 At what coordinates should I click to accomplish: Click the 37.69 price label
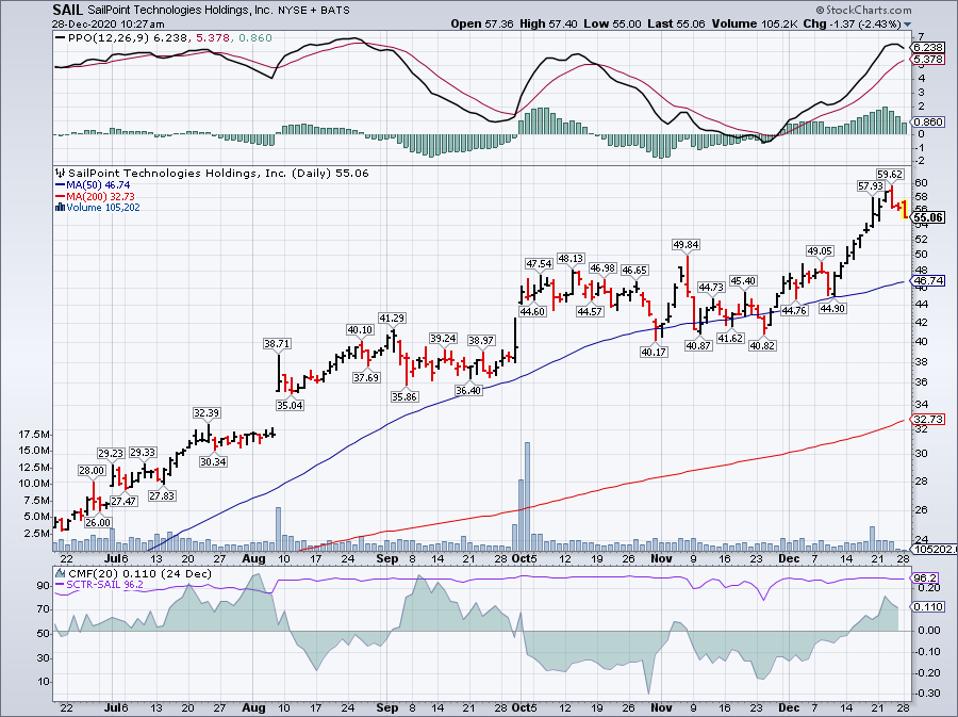[366, 377]
